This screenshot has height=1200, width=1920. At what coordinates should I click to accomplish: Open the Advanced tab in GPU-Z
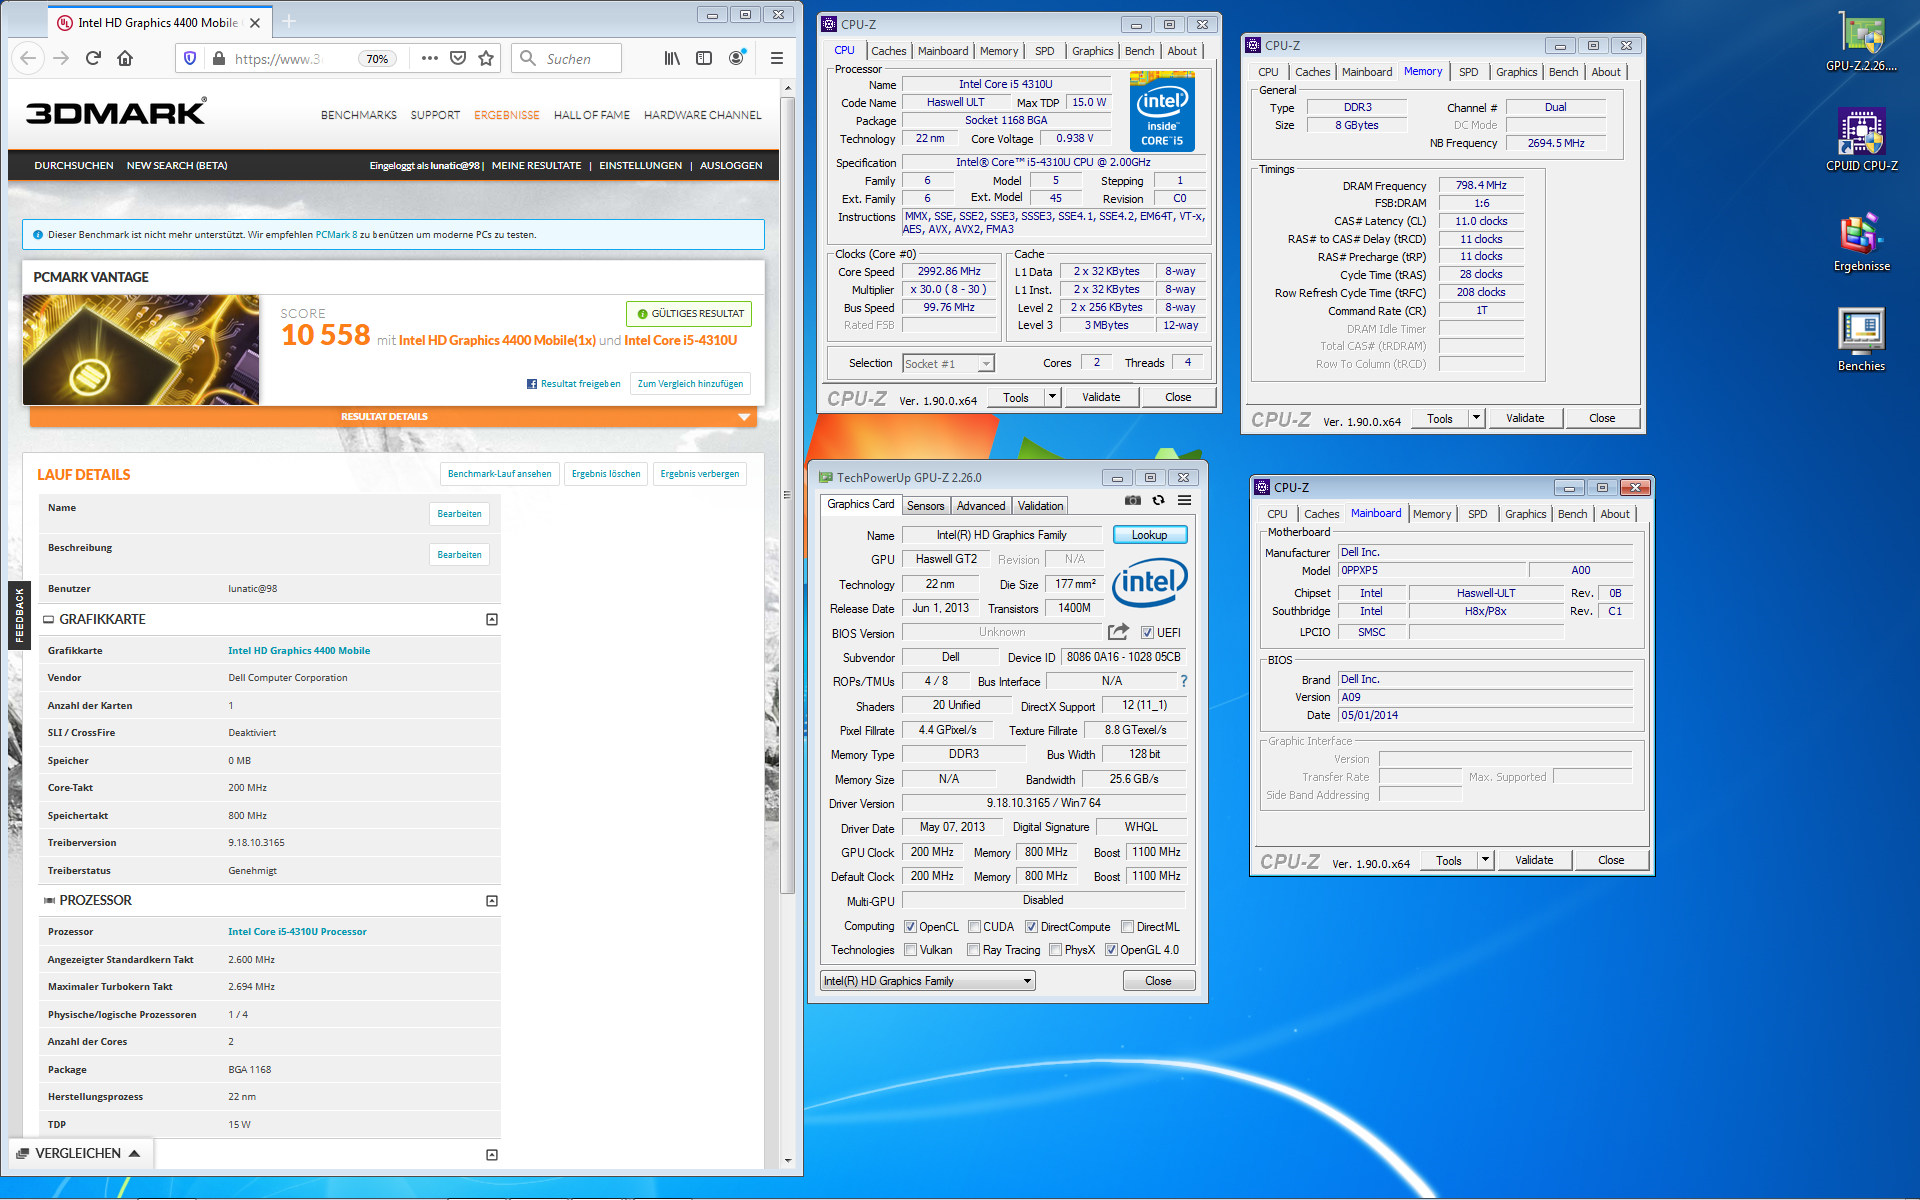[981, 506]
